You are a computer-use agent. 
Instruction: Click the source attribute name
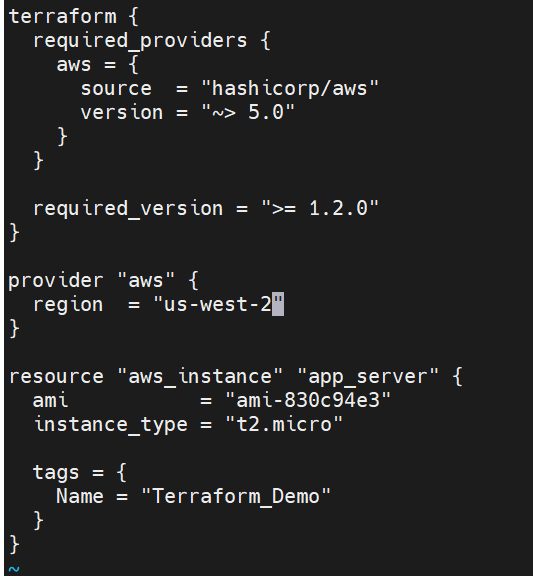[x=116, y=89]
